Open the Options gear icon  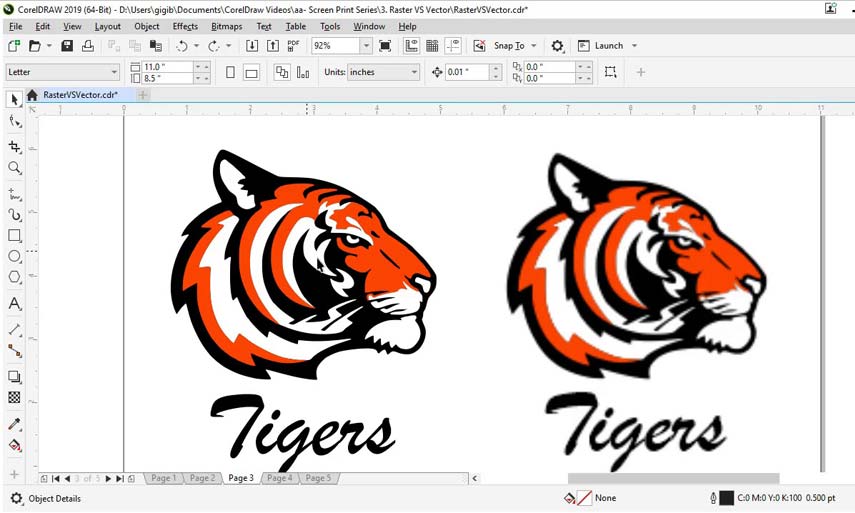click(557, 46)
